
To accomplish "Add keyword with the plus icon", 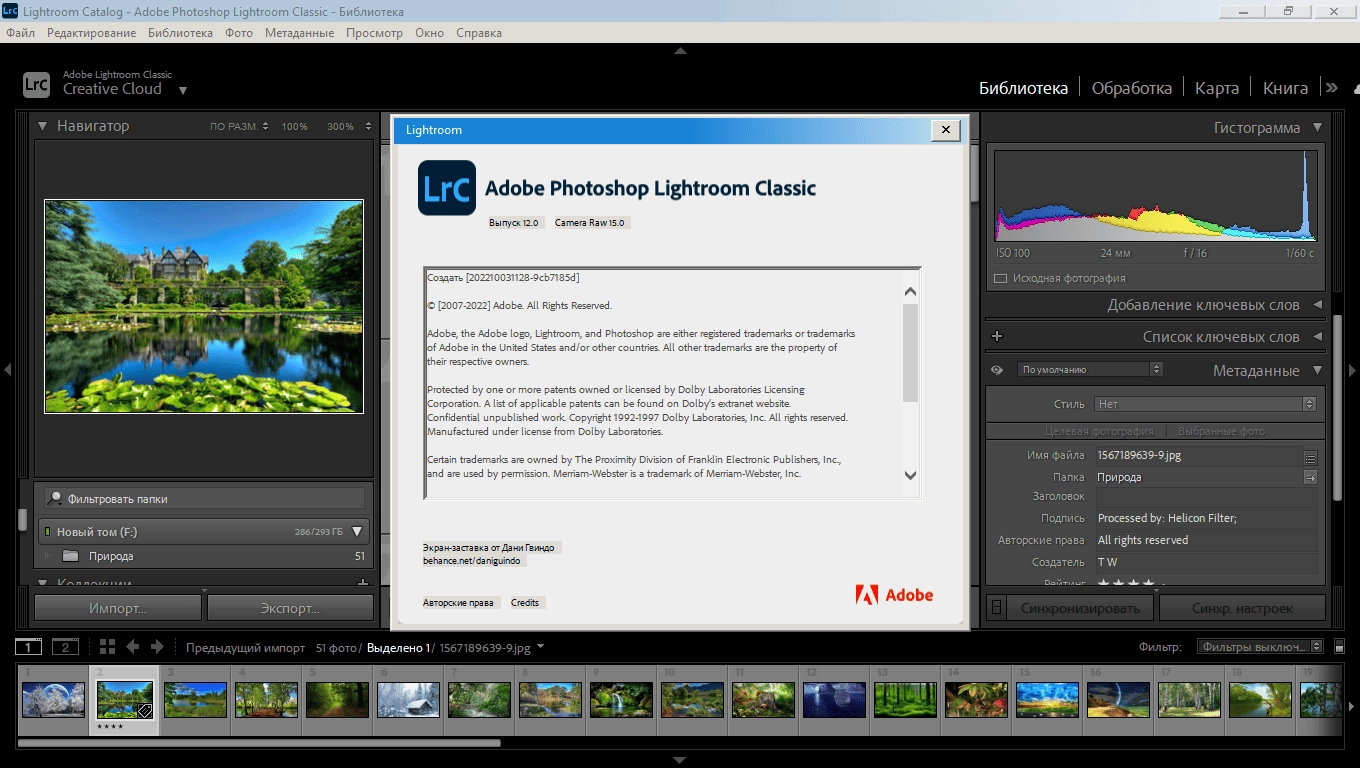I will click(x=997, y=337).
